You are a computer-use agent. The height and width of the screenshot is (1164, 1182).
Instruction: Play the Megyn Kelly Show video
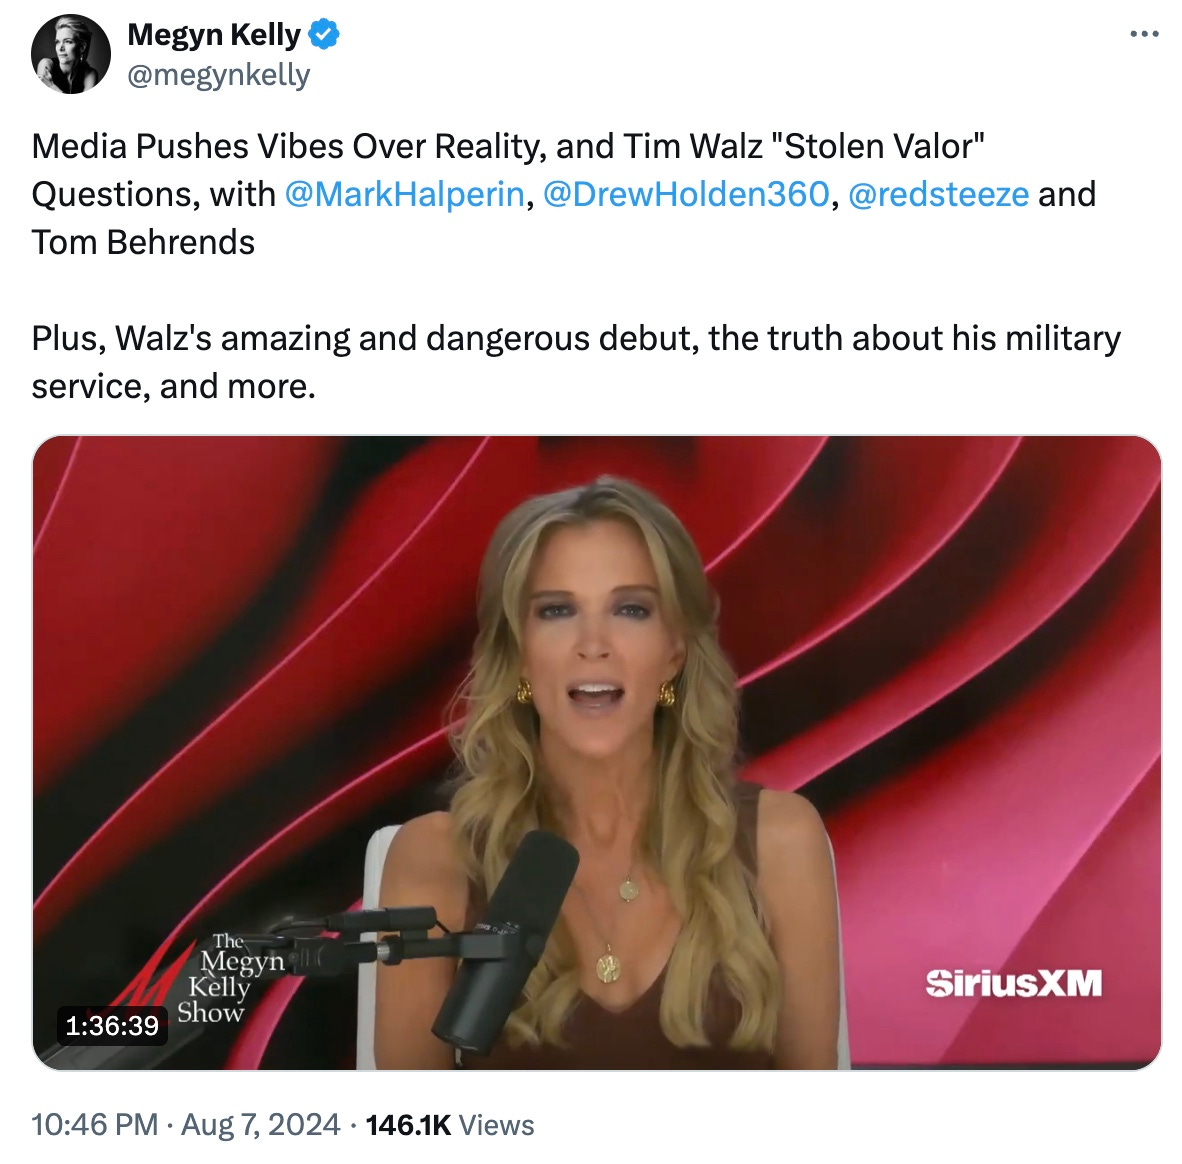coord(596,752)
